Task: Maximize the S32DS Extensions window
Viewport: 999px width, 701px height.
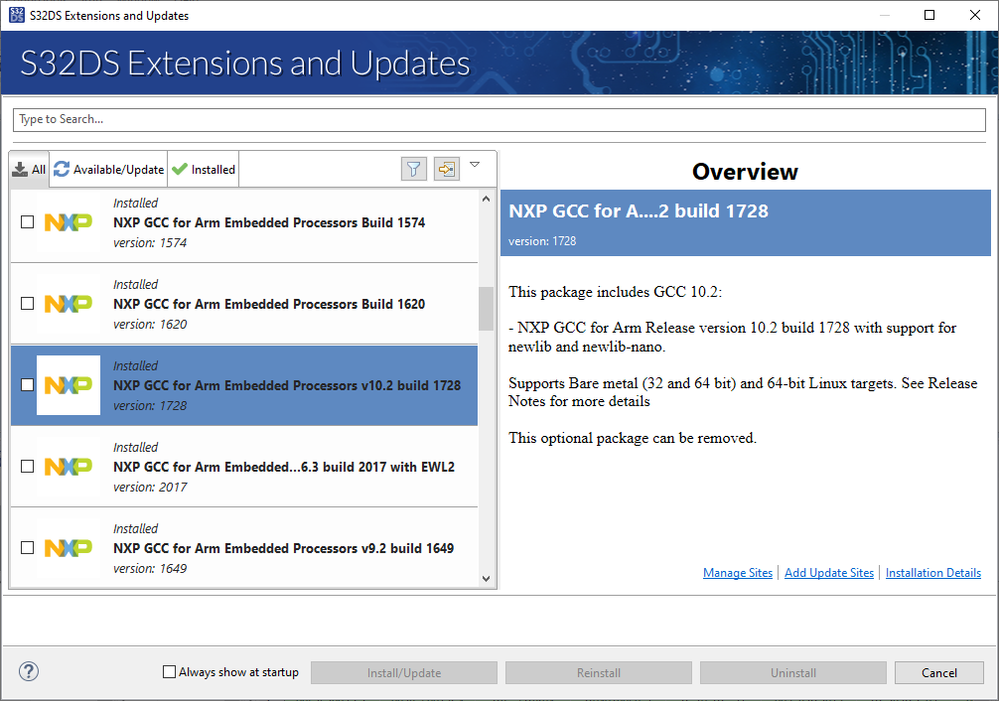Action: pyautogui.click(x=930, y=15)
